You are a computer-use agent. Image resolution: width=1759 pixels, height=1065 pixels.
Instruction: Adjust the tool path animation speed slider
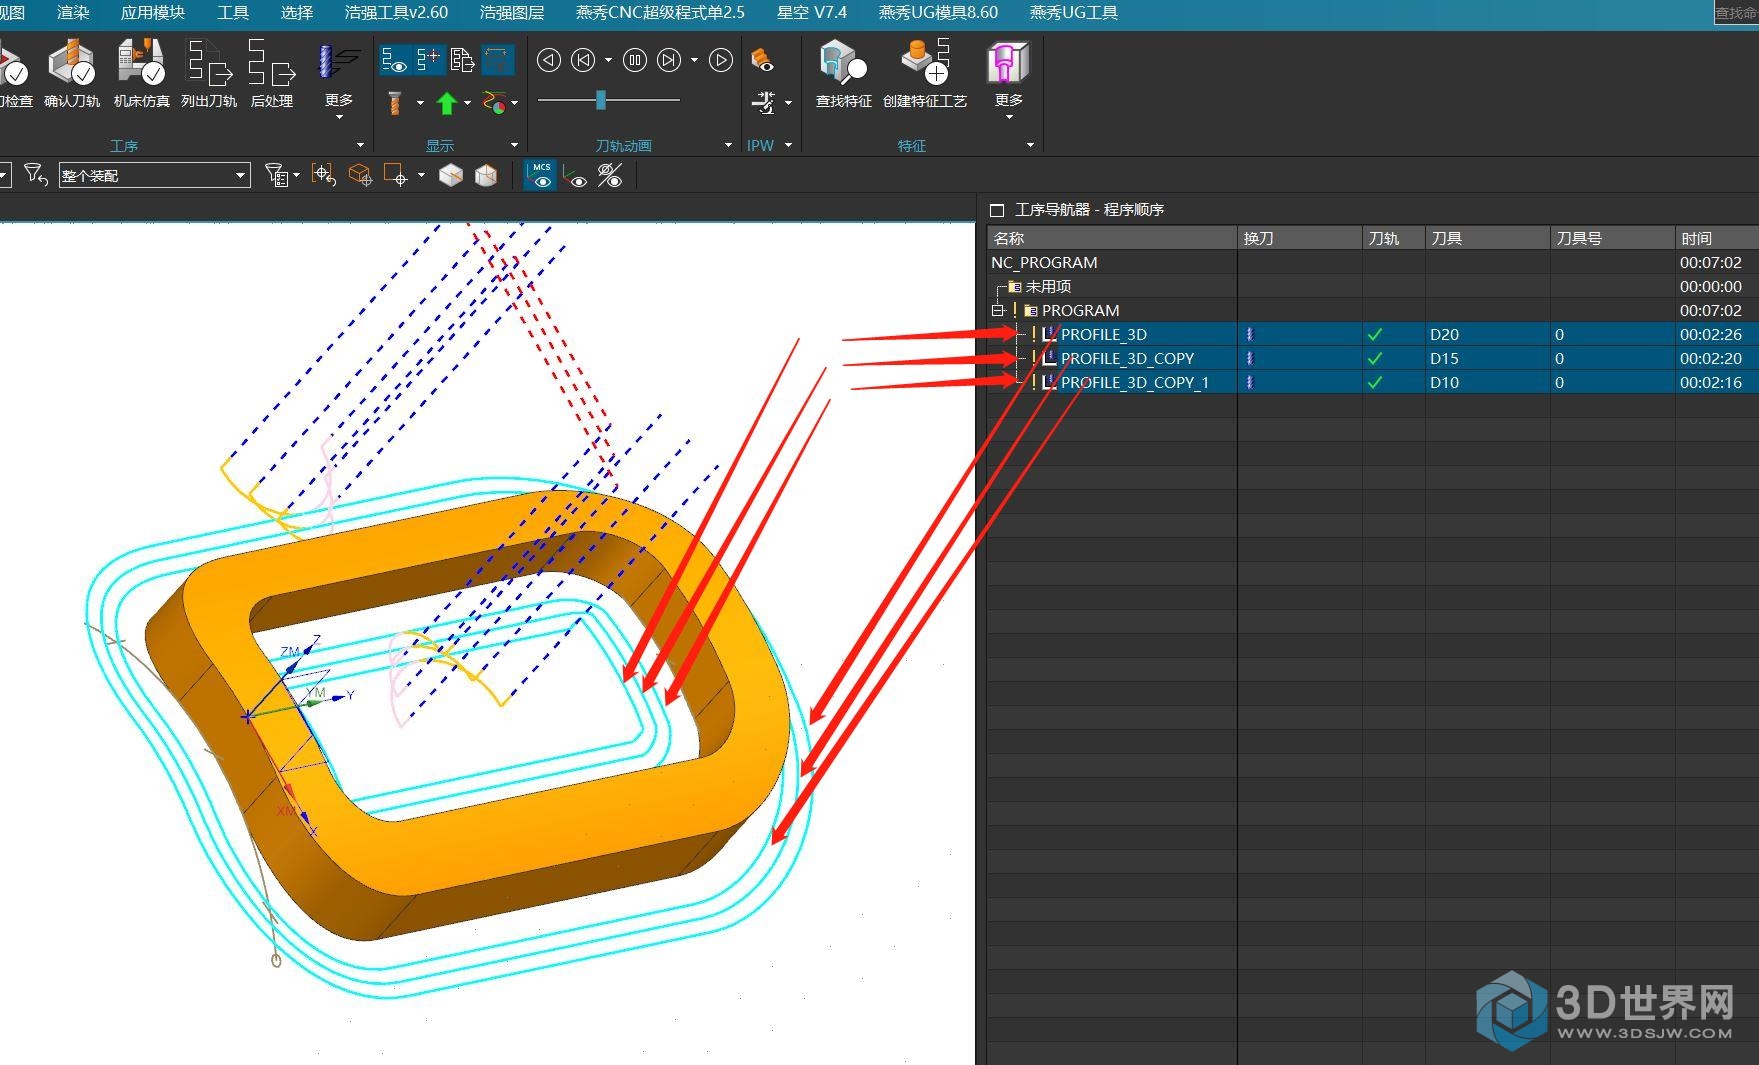click(x=601, y=100)
